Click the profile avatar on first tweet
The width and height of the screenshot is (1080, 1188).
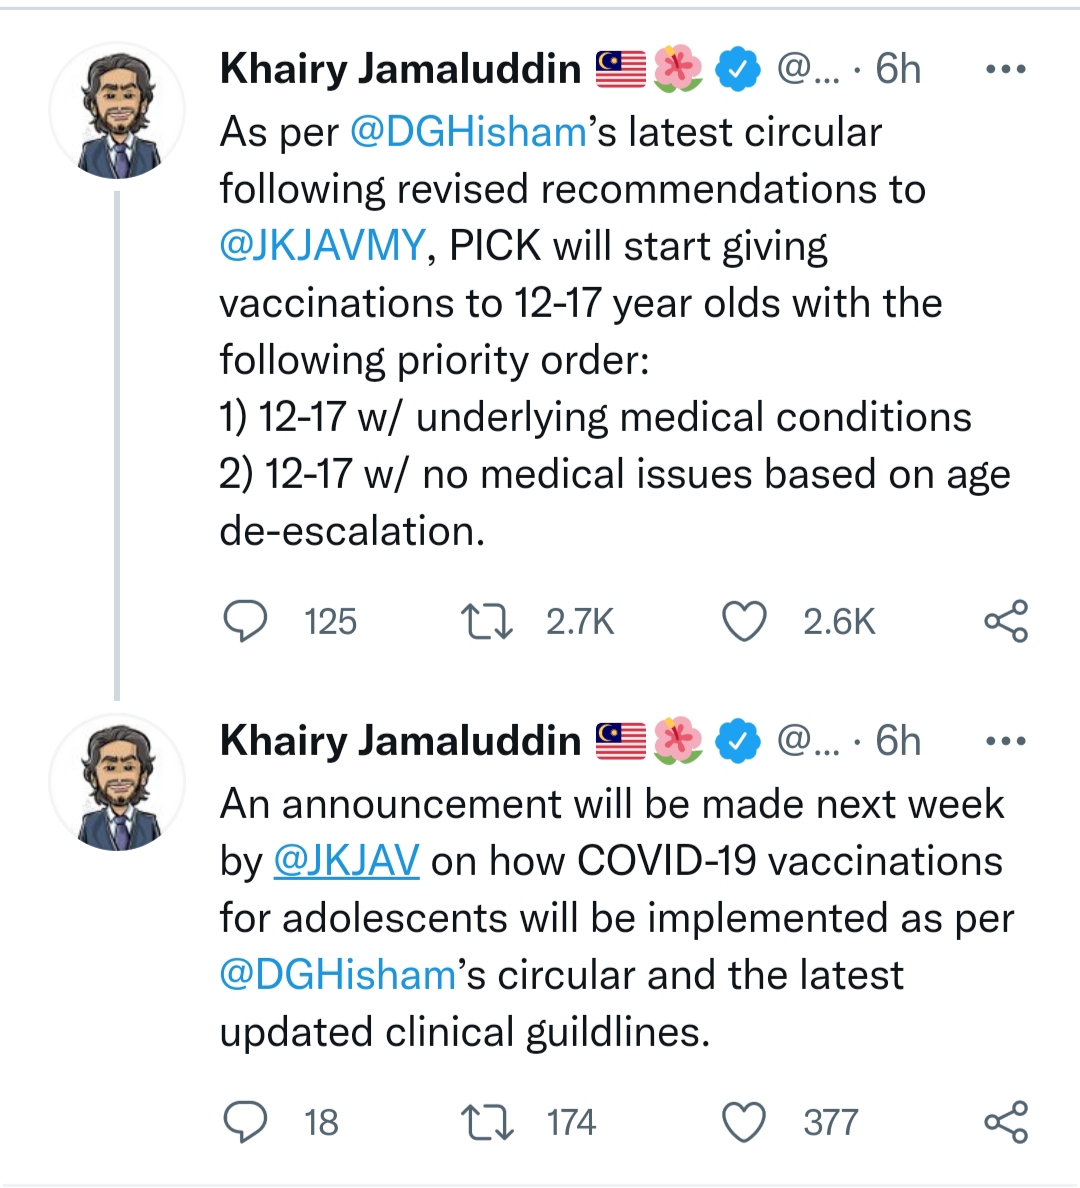pos(118,112)
